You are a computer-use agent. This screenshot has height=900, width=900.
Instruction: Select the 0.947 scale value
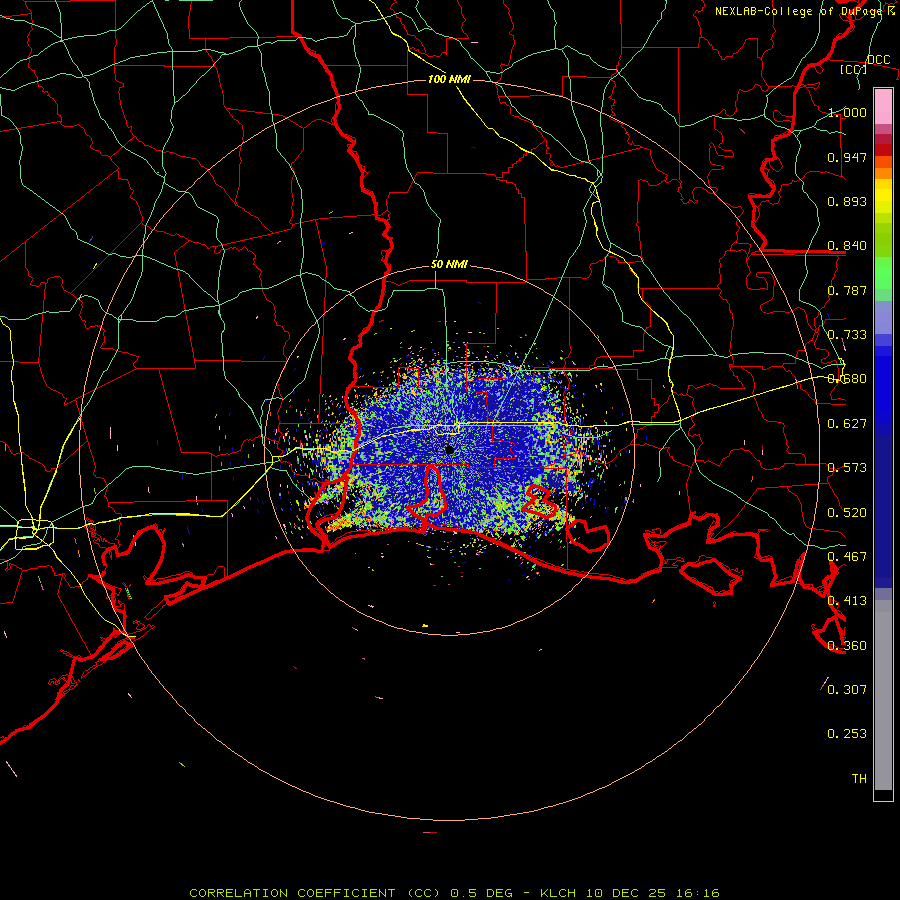[x=847, y=157]
